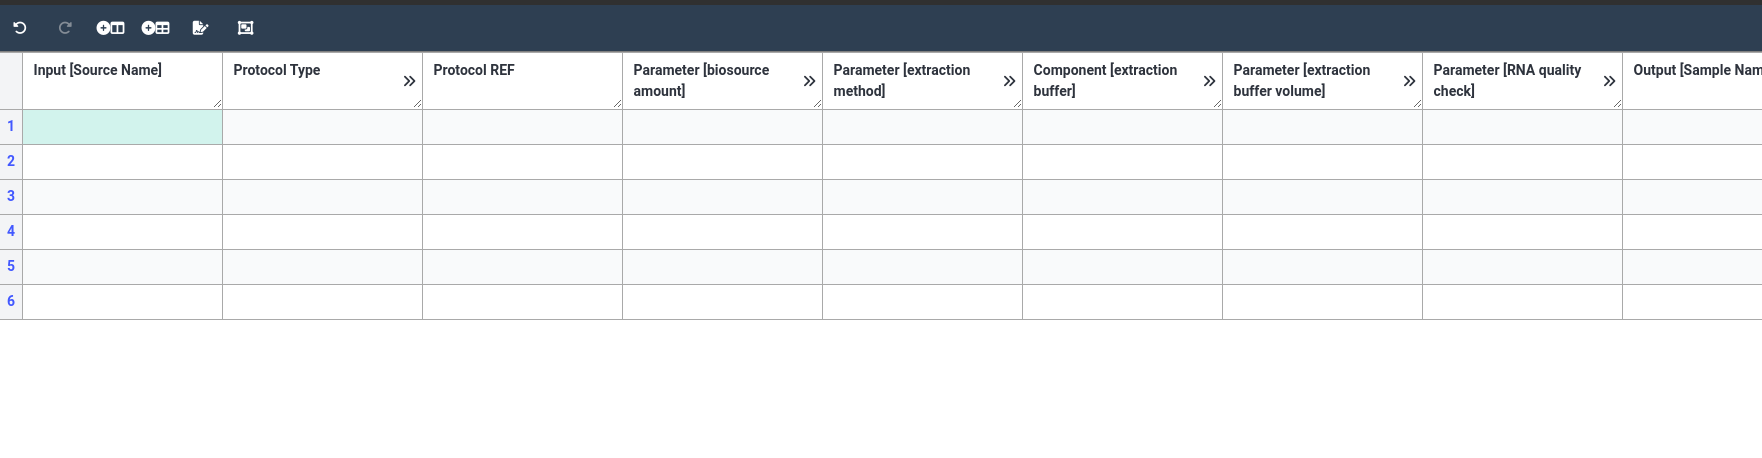Screen dimensions: 1762x458
Task: Expand the Protocol Type column chevron
Action: coord(409,81)
